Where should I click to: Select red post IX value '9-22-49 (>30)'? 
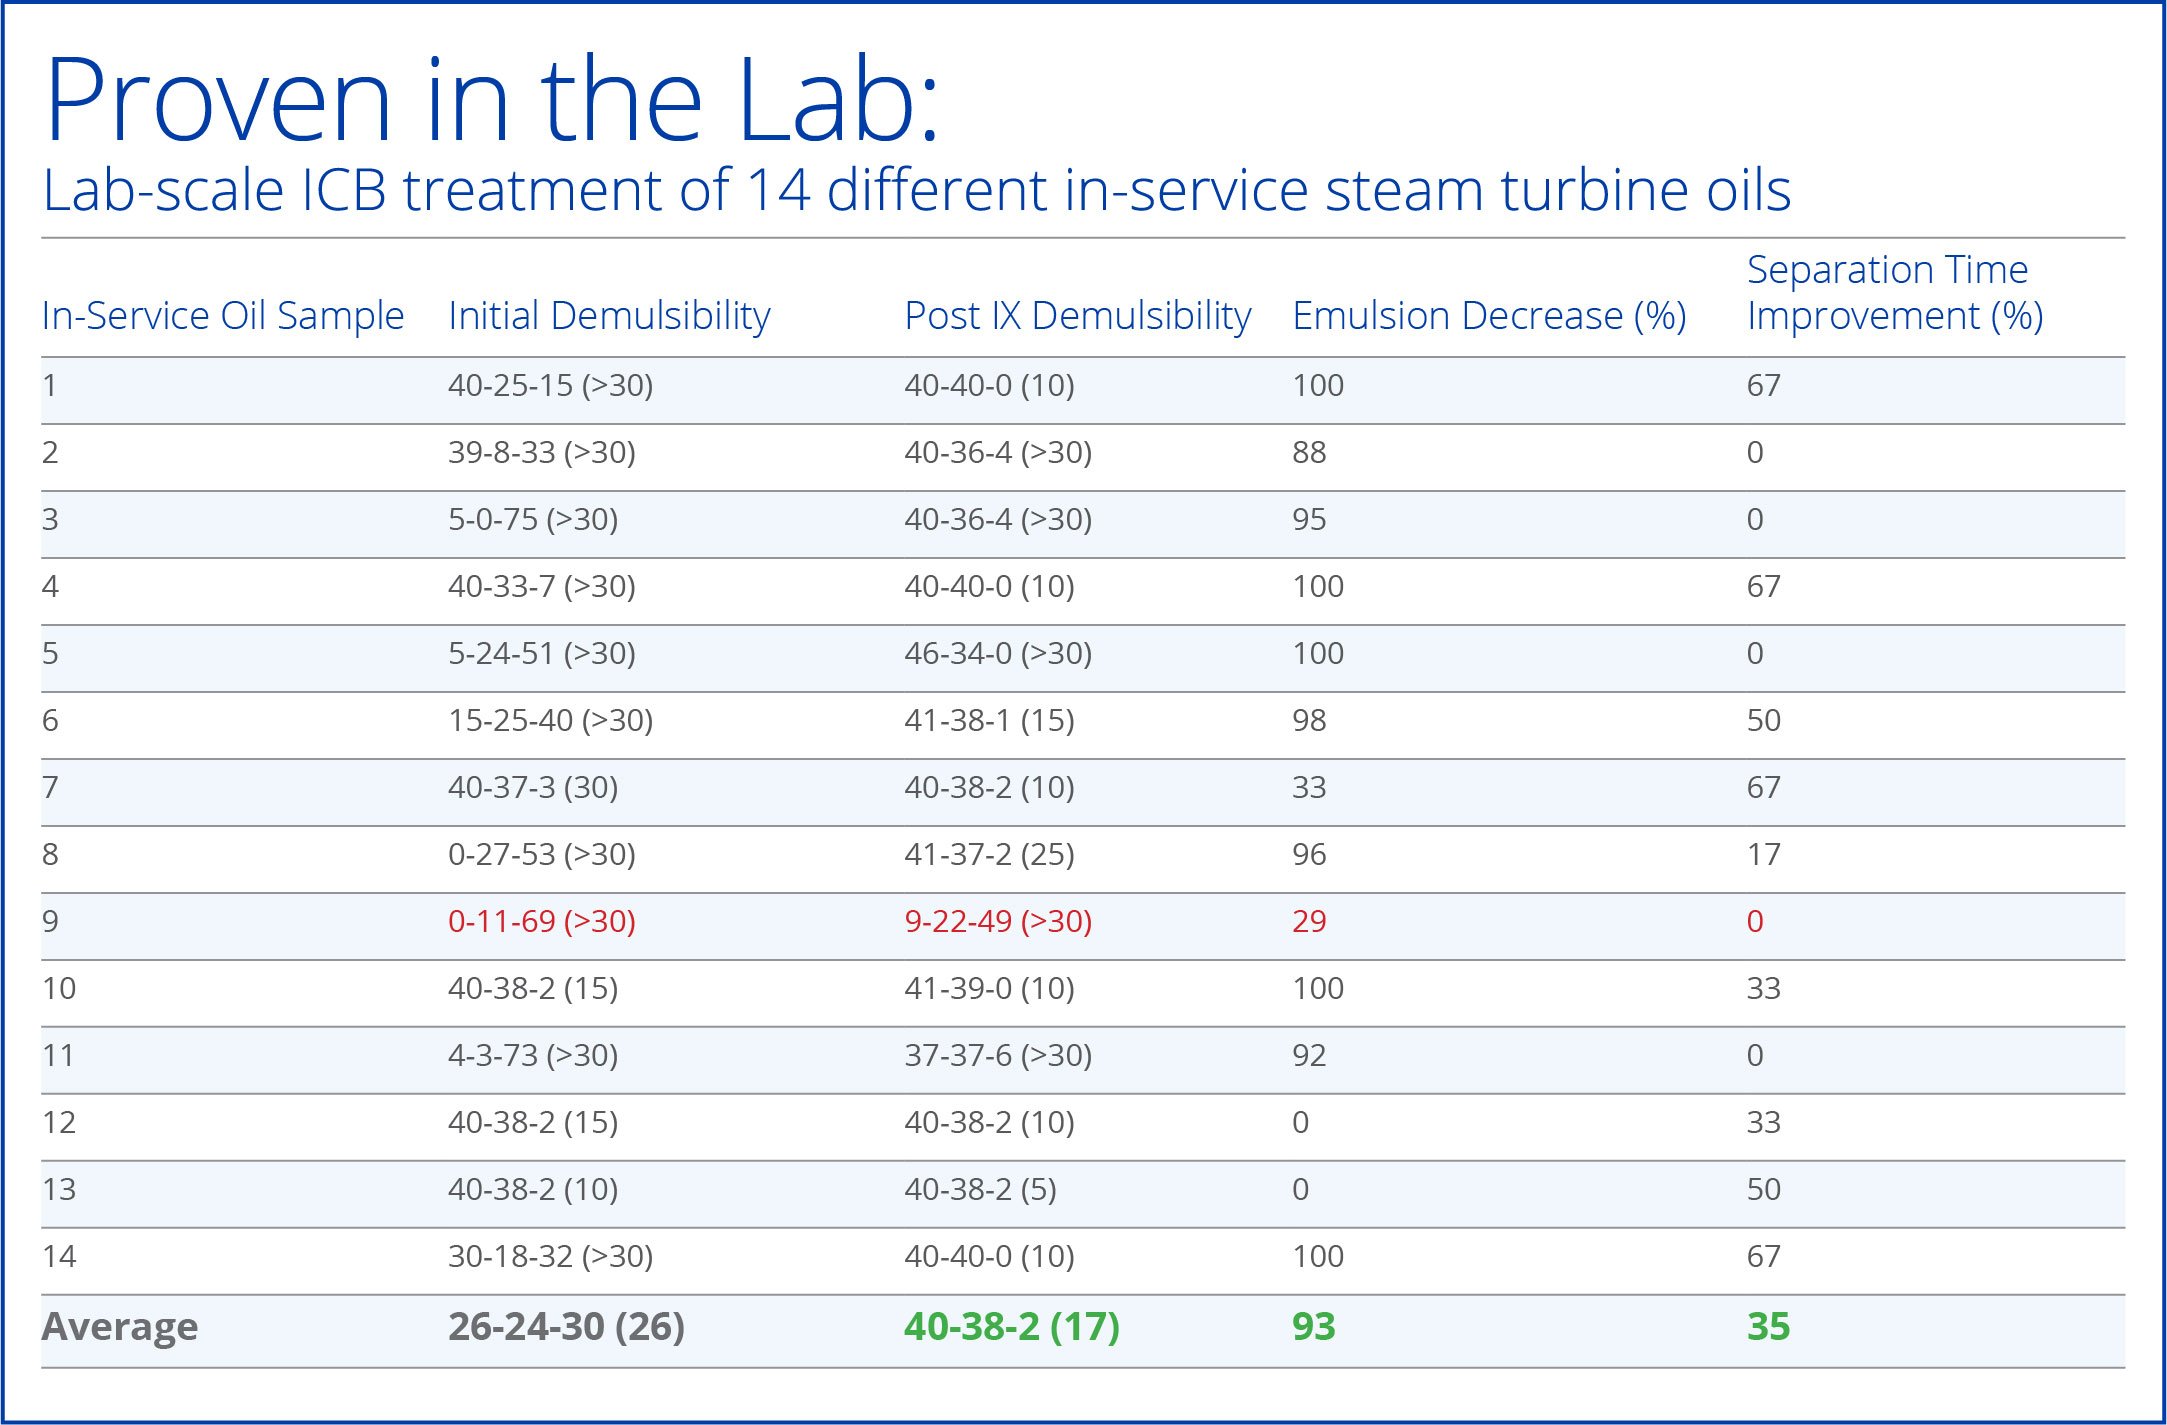point(998,921)
